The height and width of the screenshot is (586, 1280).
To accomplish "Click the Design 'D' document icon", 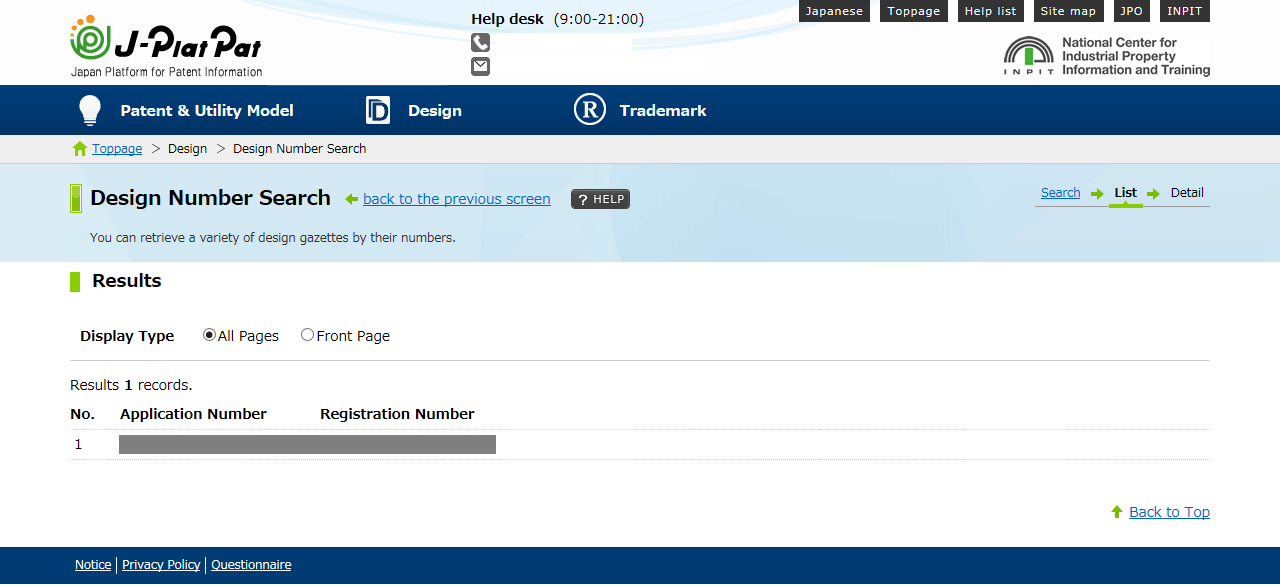I will 378,110.
